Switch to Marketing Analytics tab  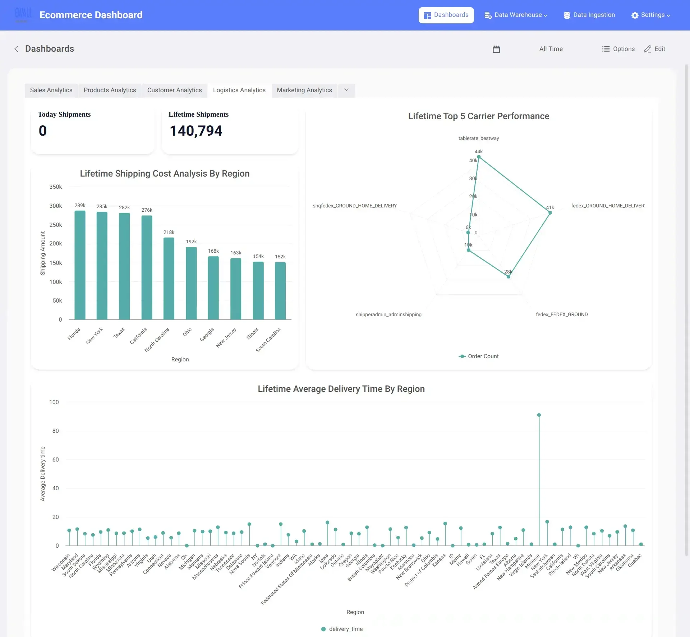(305, 90)
